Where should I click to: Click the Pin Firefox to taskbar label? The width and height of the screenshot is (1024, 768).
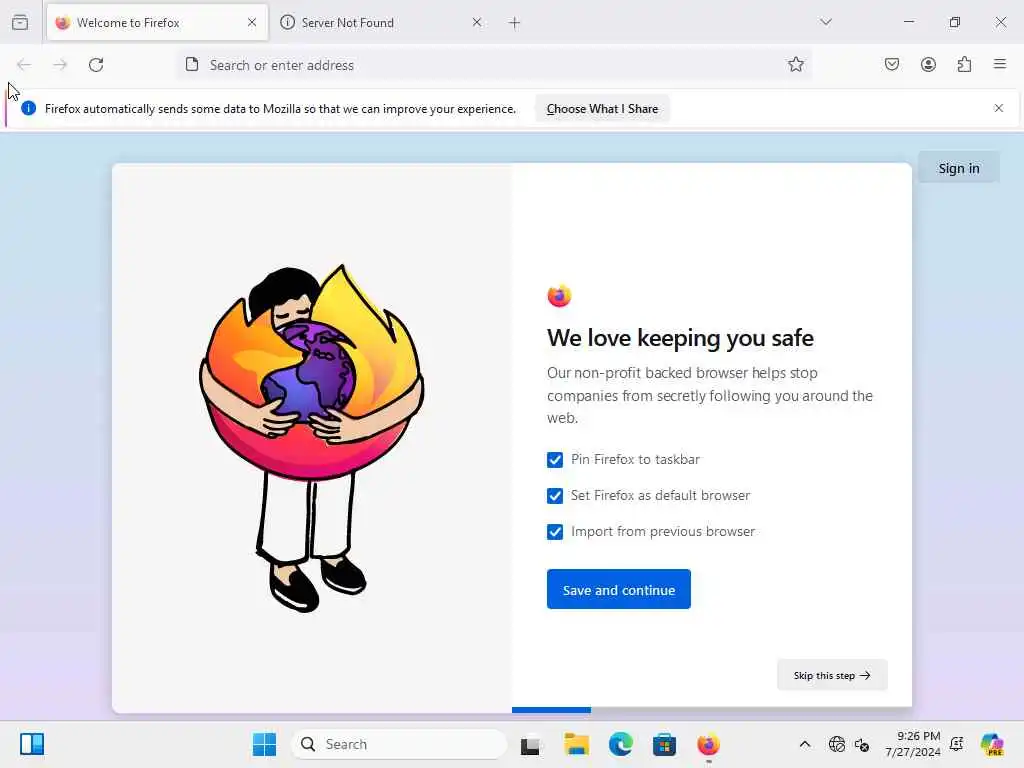(635, 459)
